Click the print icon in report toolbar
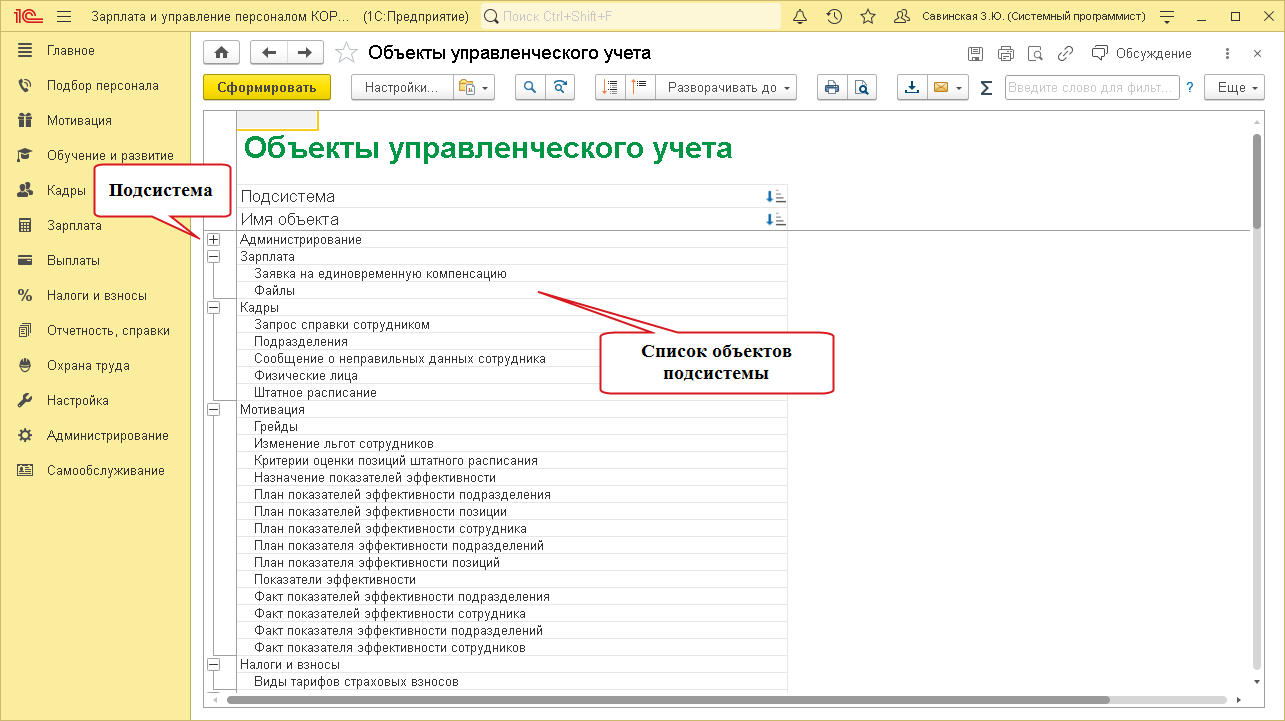This screenshot has height=721, width=1285. [x=831, y=88]
